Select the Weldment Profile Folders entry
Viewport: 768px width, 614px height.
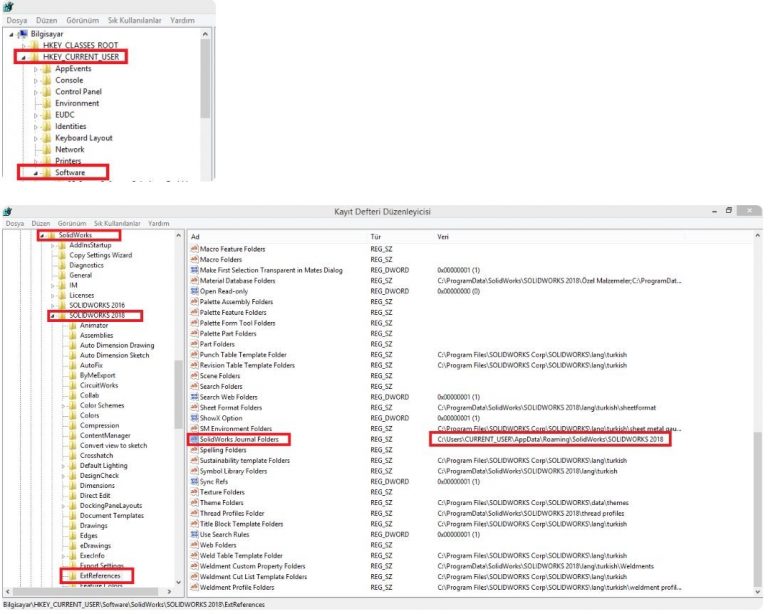pyautogui.click(x=238, y=587)
